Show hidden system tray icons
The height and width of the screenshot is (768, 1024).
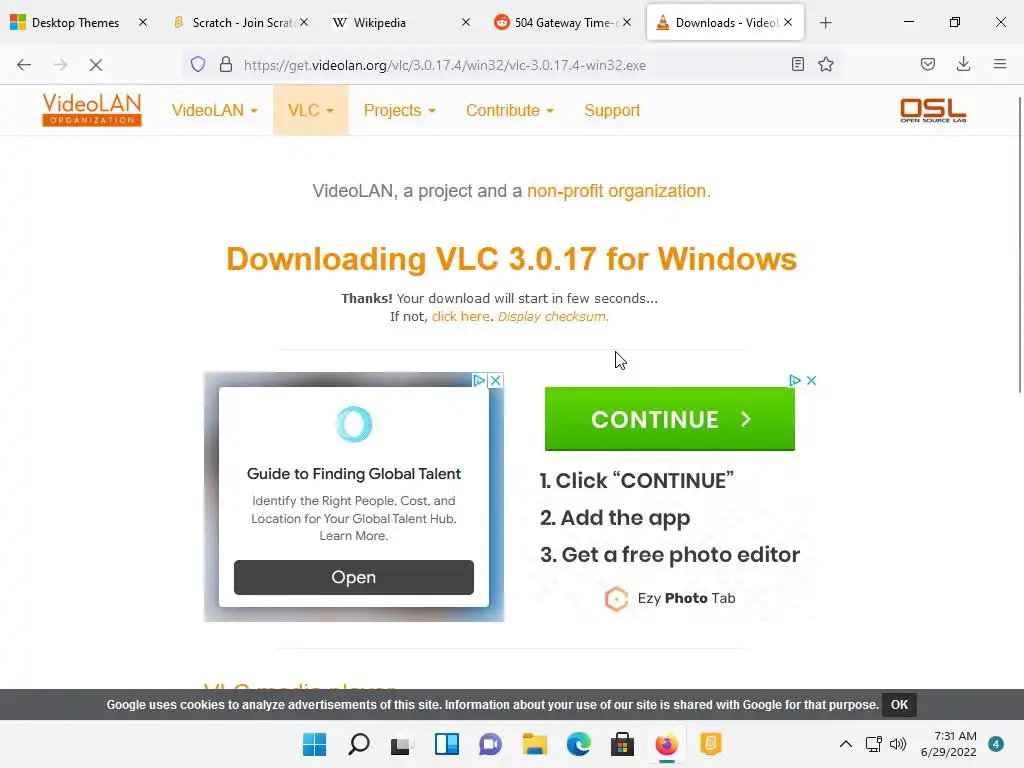click(846, 744)
